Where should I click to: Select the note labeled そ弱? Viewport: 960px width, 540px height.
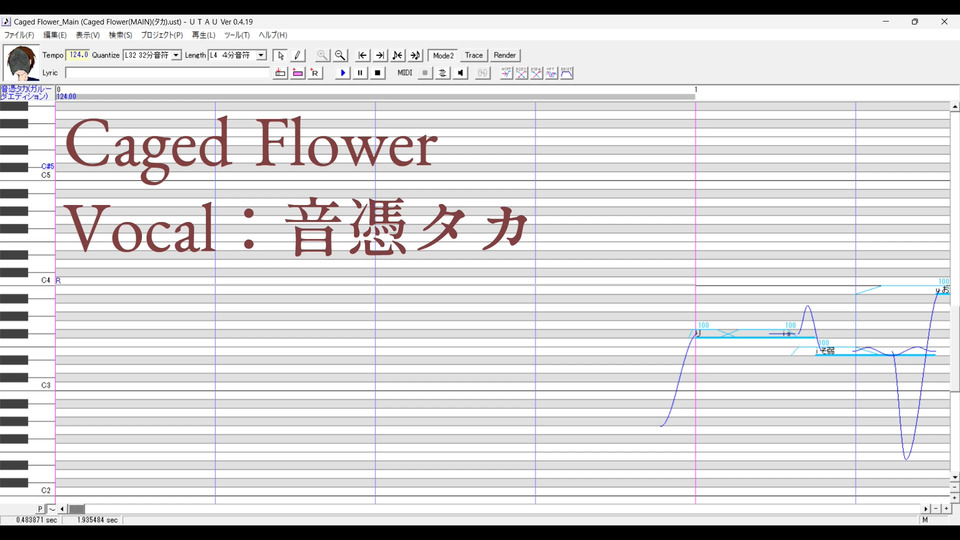tap(827, 351)
